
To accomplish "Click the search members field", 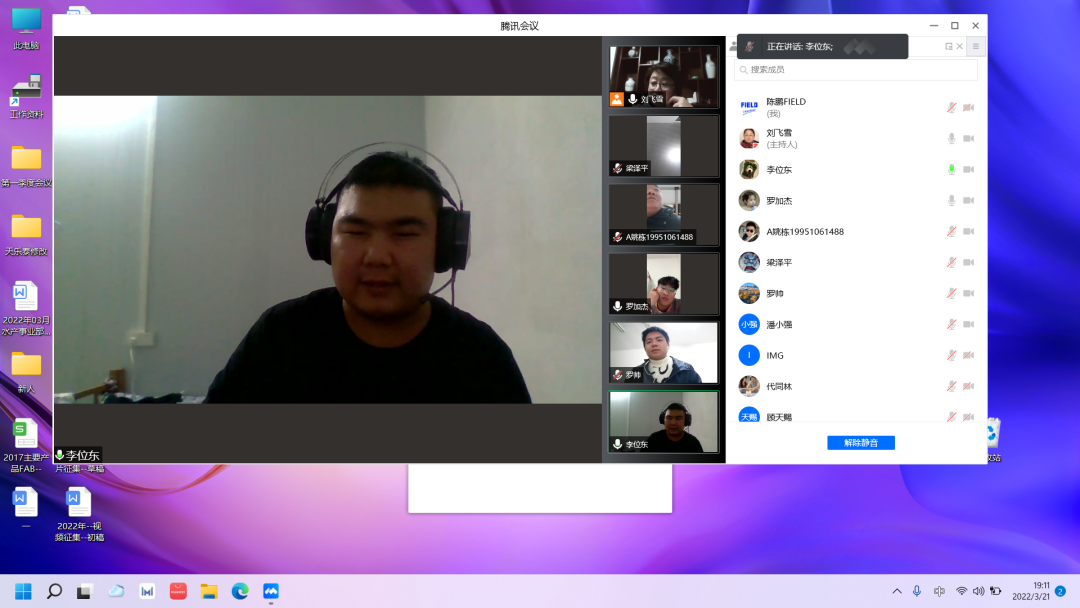I will click(x=855, y=70).
